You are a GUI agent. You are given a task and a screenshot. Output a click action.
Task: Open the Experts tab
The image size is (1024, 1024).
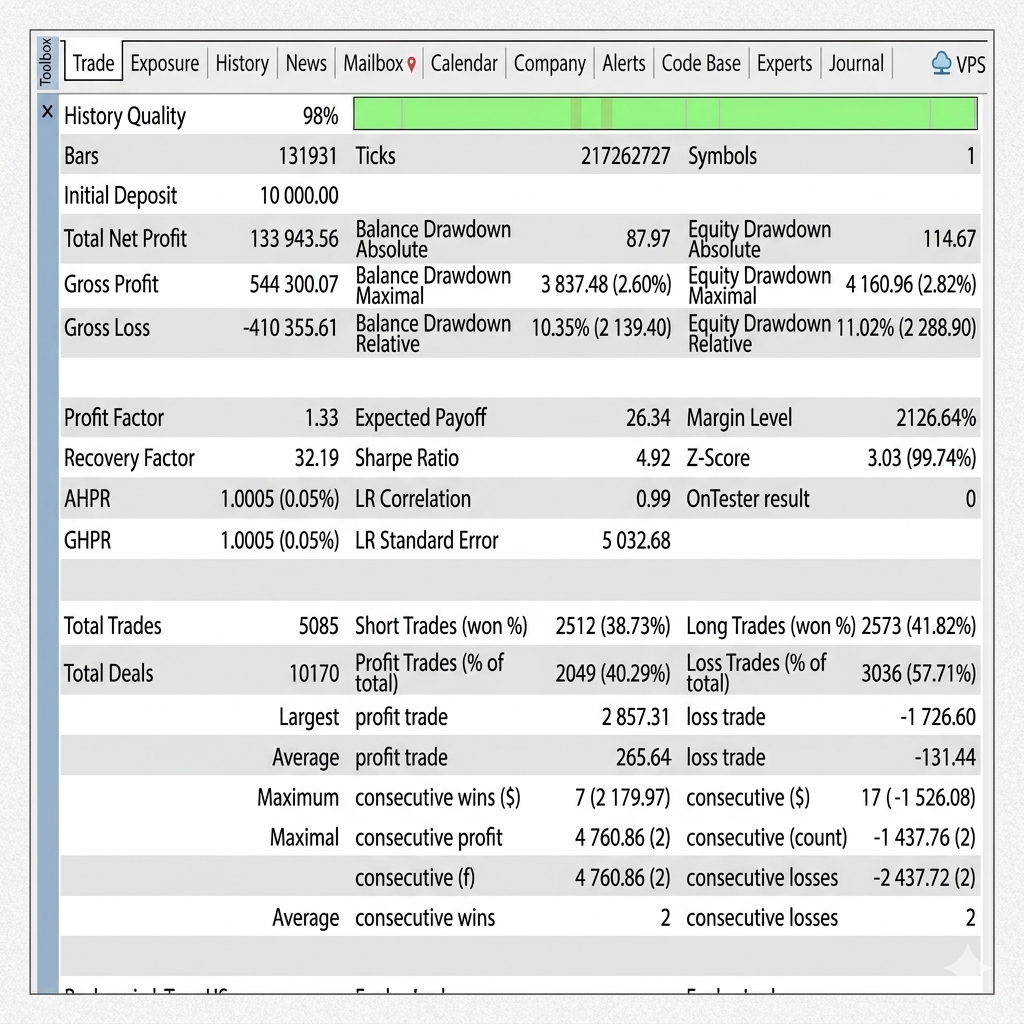pos(784,64)
